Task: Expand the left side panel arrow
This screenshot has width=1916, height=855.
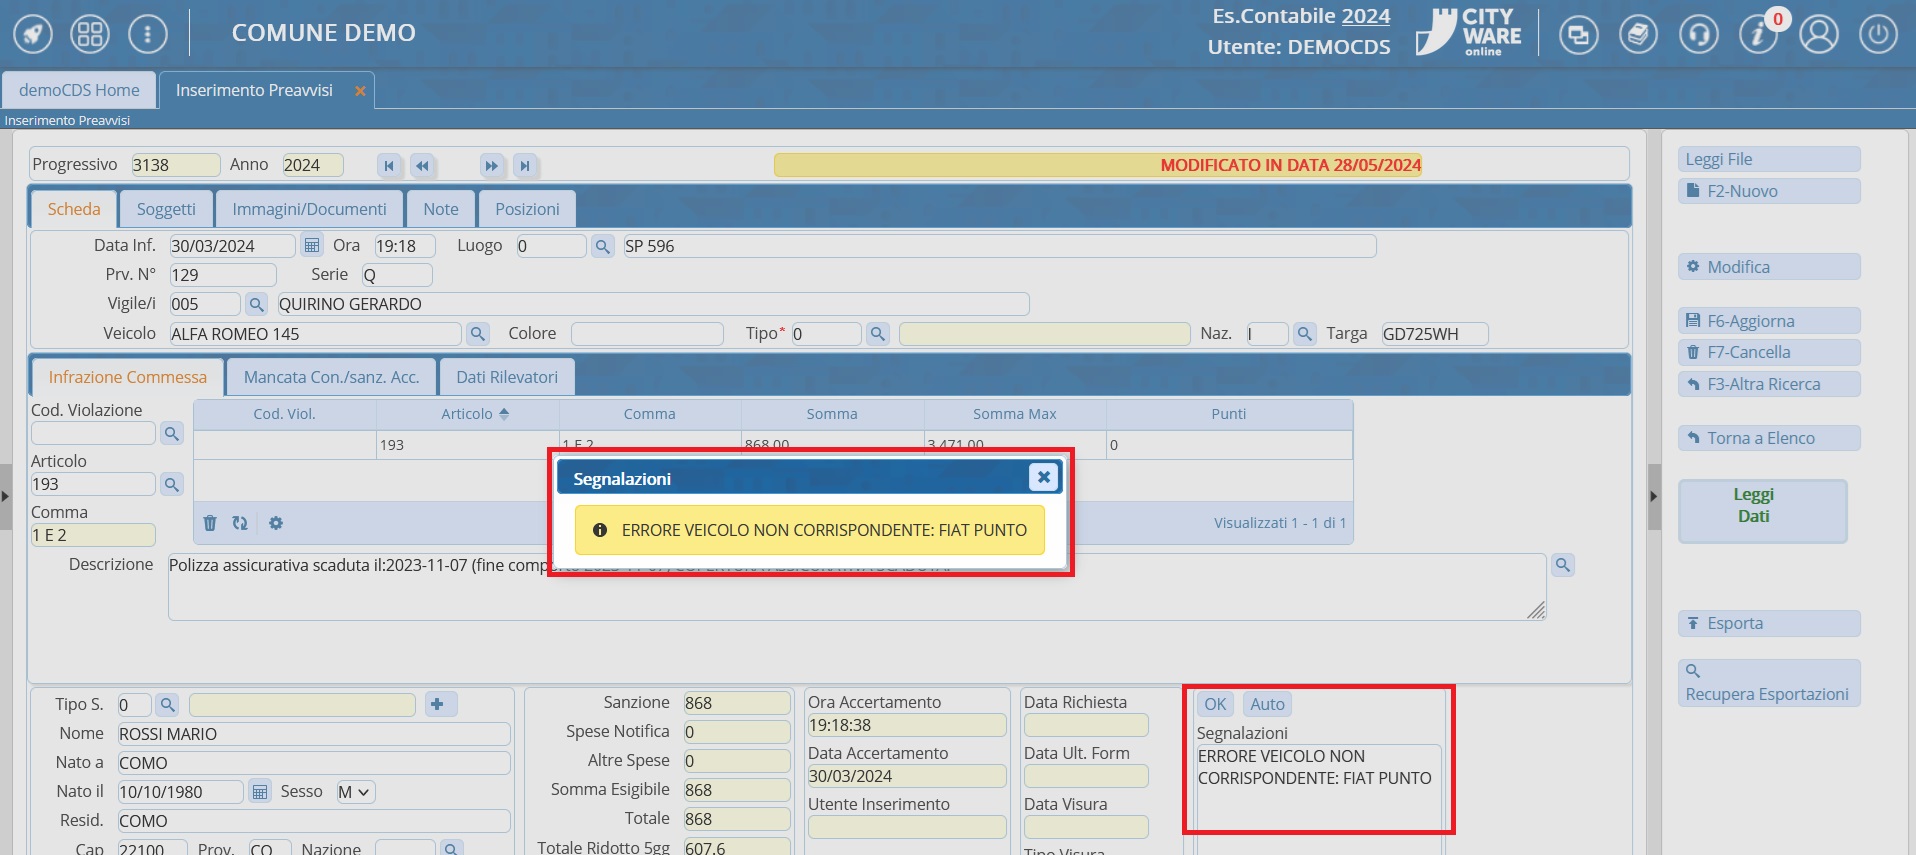Action: click(6, 496)
